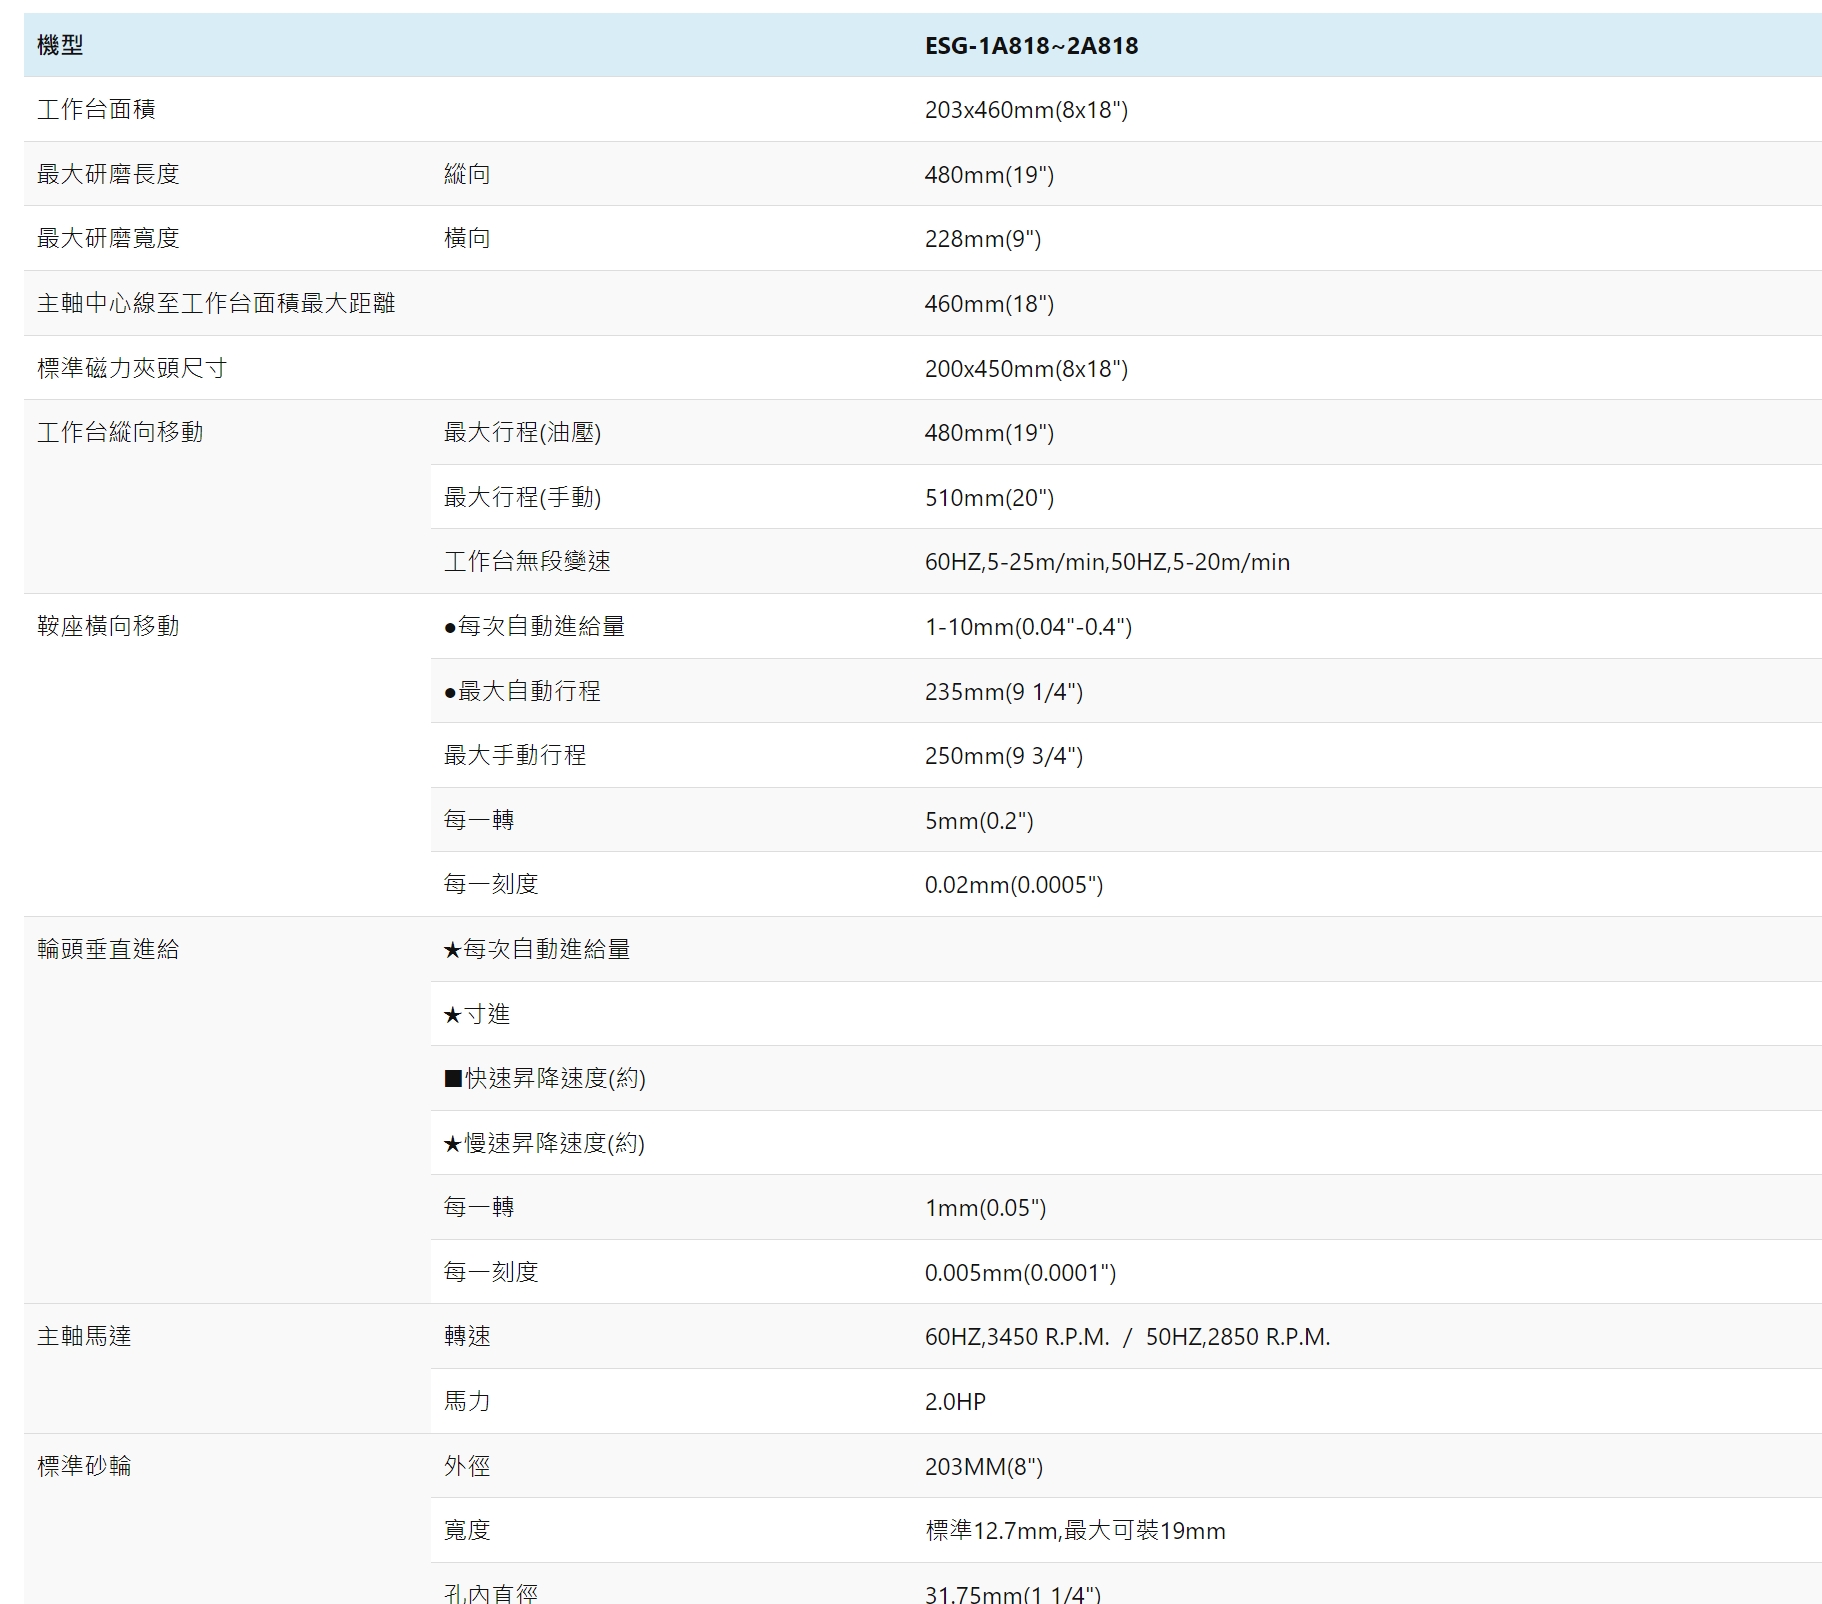The image size is (1822, 1604).
Task: Select value 2.0HP
Action: tap(955, 1402)
